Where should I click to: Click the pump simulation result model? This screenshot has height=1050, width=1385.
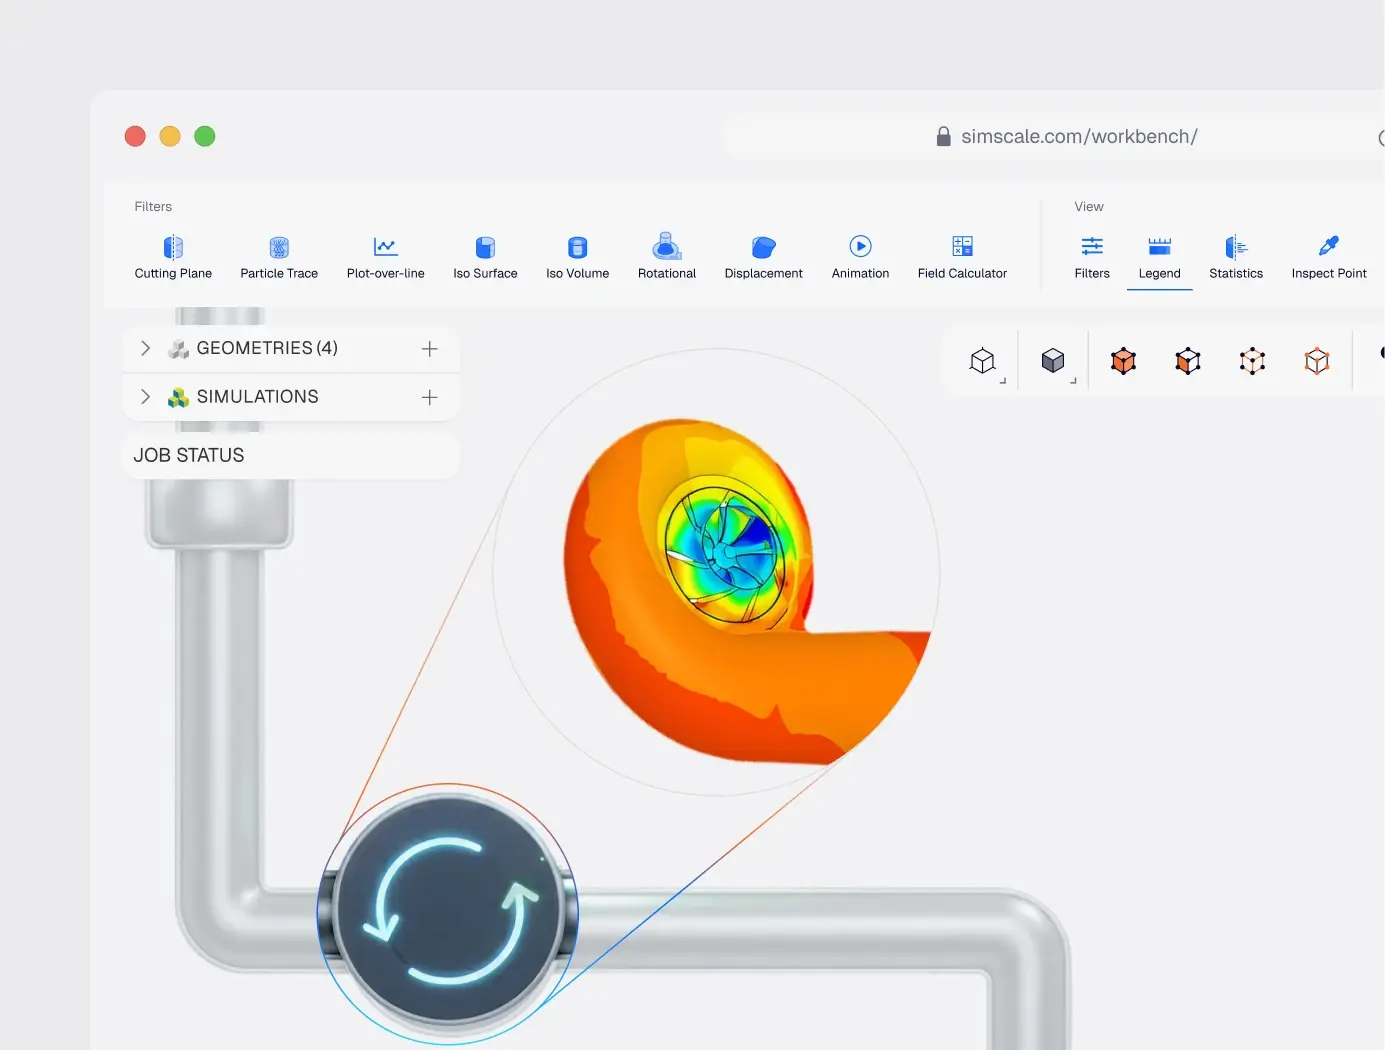(745, 590)
